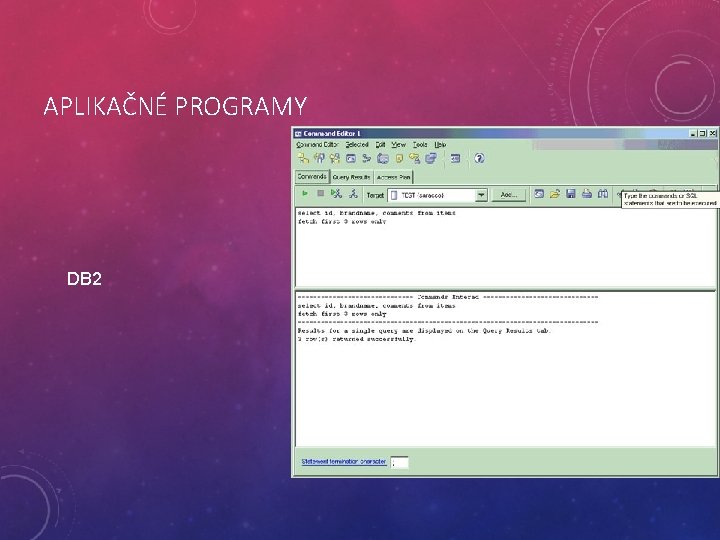Open the Help menu
720x540 pixels.
(x=440, y=144)
